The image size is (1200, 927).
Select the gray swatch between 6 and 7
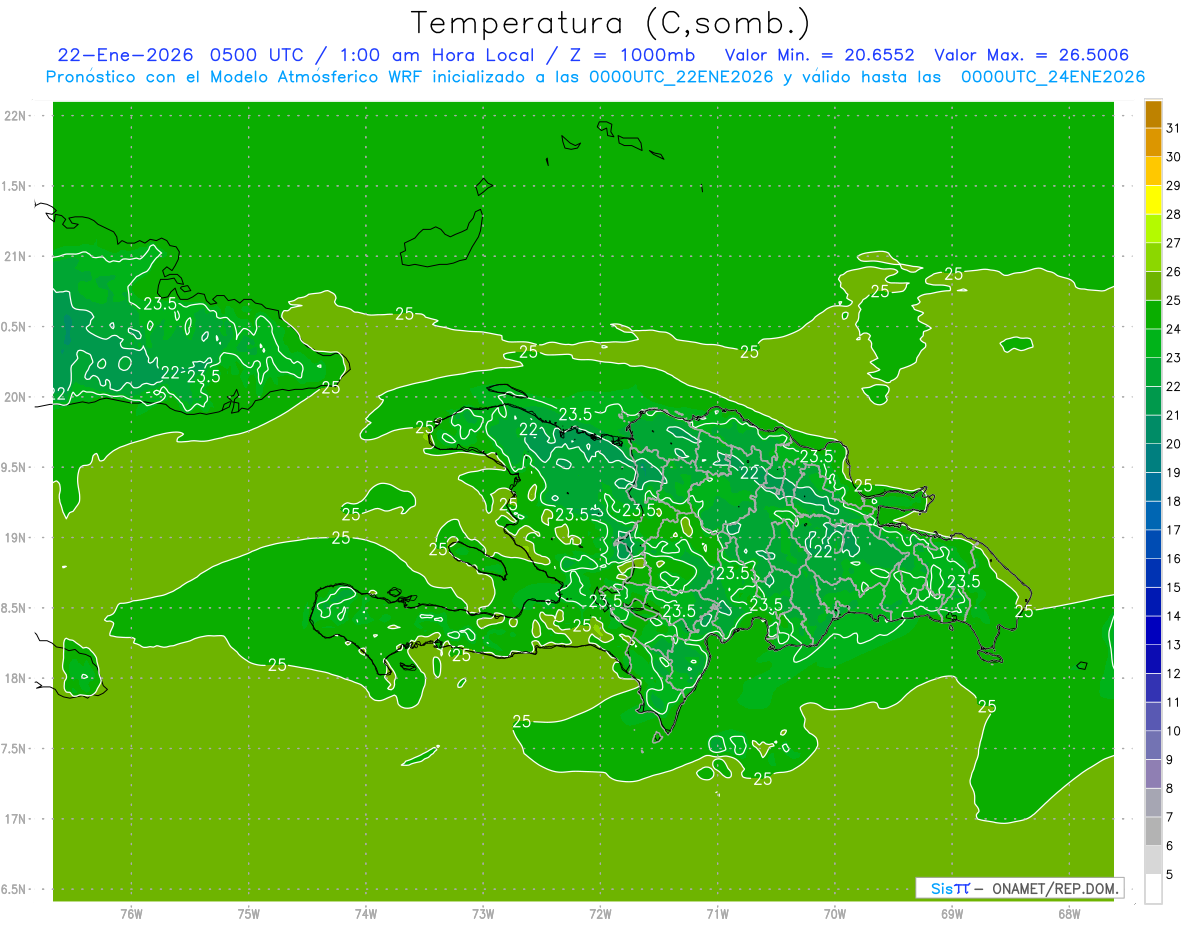click(1153, 831)
